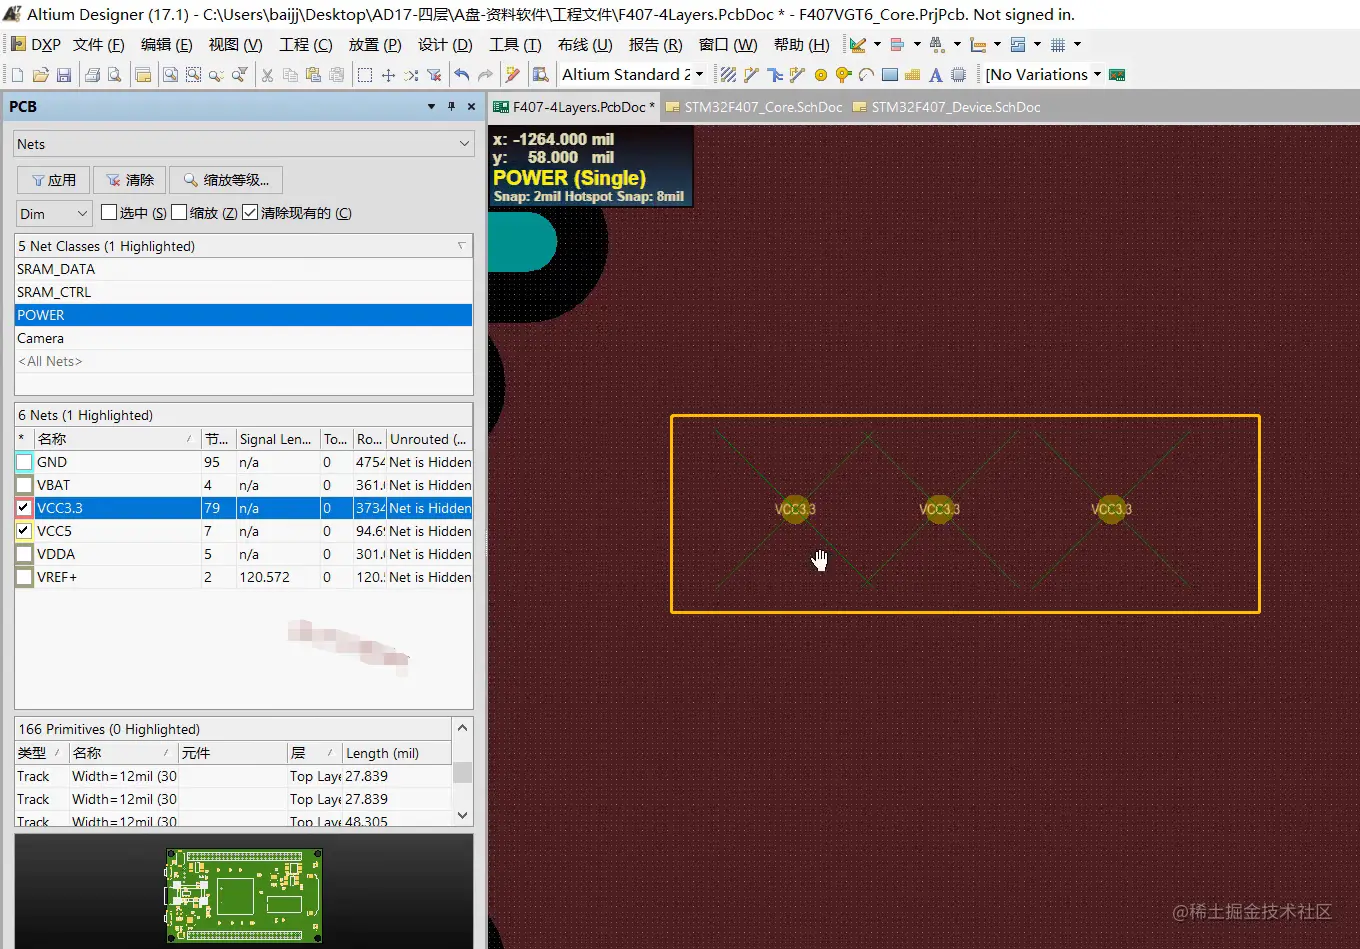Click the place pad icon
Viewport: 1360px width, 949px height.
[x=821, y=75]
